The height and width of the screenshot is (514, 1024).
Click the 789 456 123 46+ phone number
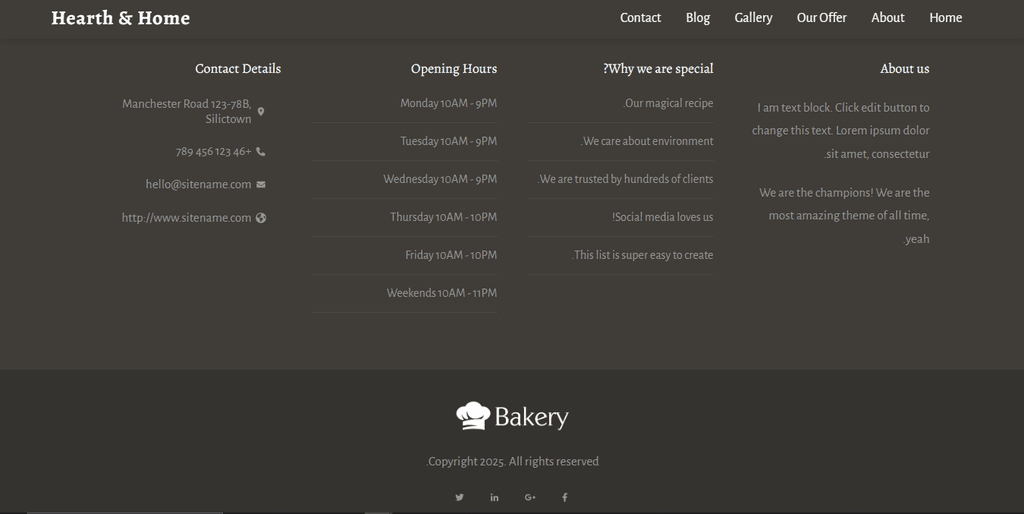[x=213, y=152]
